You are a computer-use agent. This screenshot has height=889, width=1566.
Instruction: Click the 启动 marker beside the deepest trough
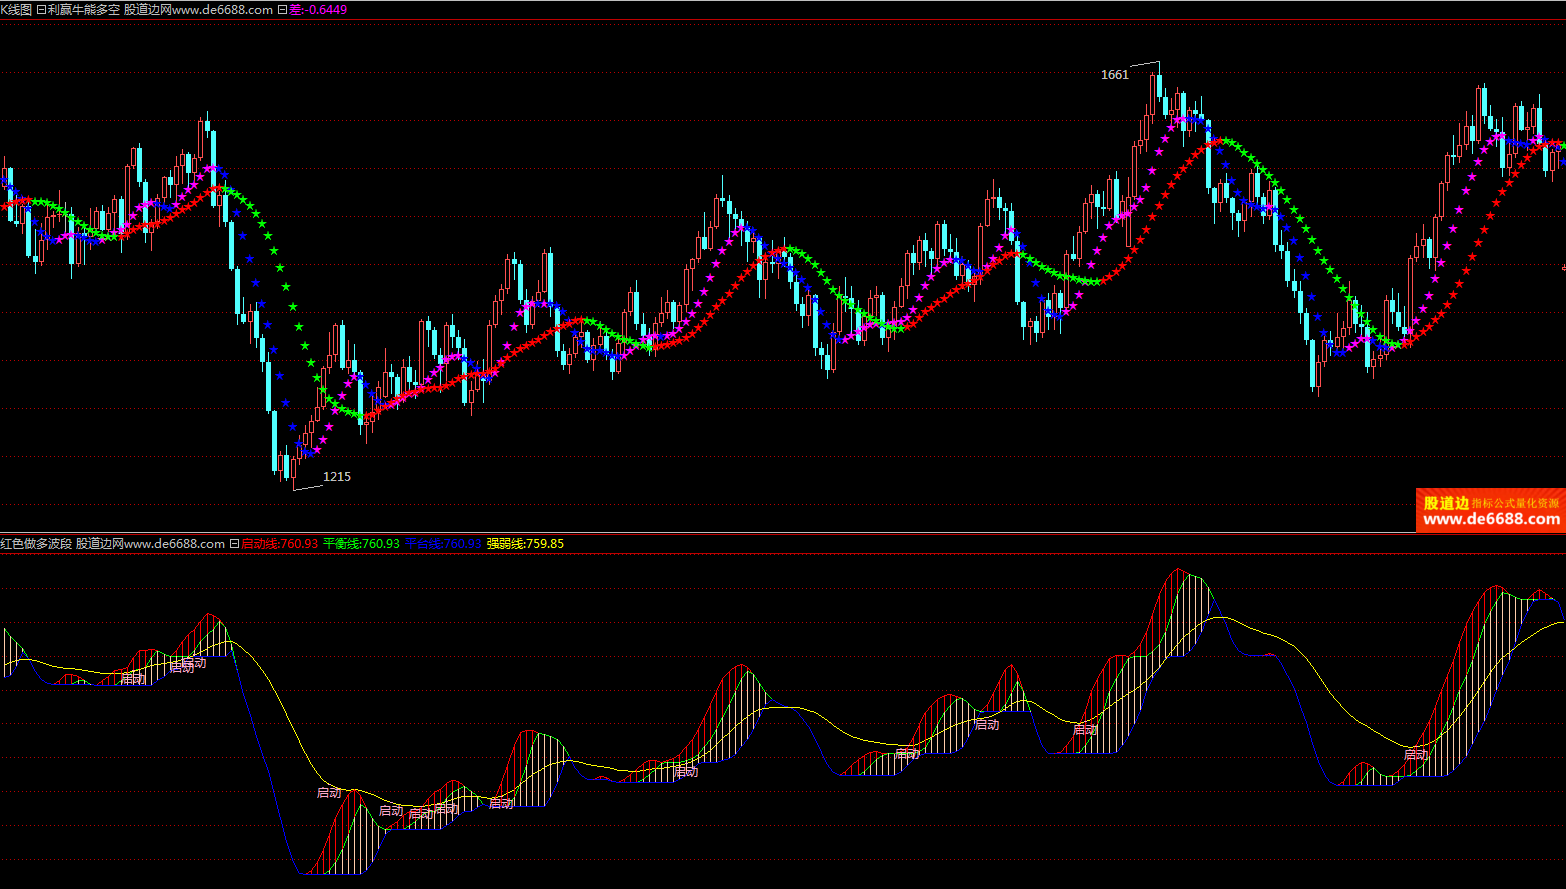[x=329, y=793]
